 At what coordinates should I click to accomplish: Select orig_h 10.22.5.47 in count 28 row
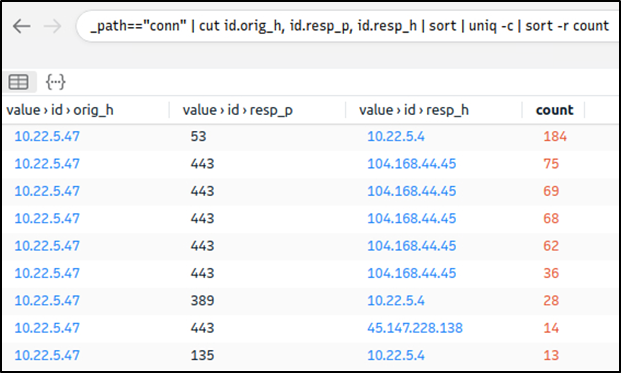pyautogui.click(x=47, y=301)
